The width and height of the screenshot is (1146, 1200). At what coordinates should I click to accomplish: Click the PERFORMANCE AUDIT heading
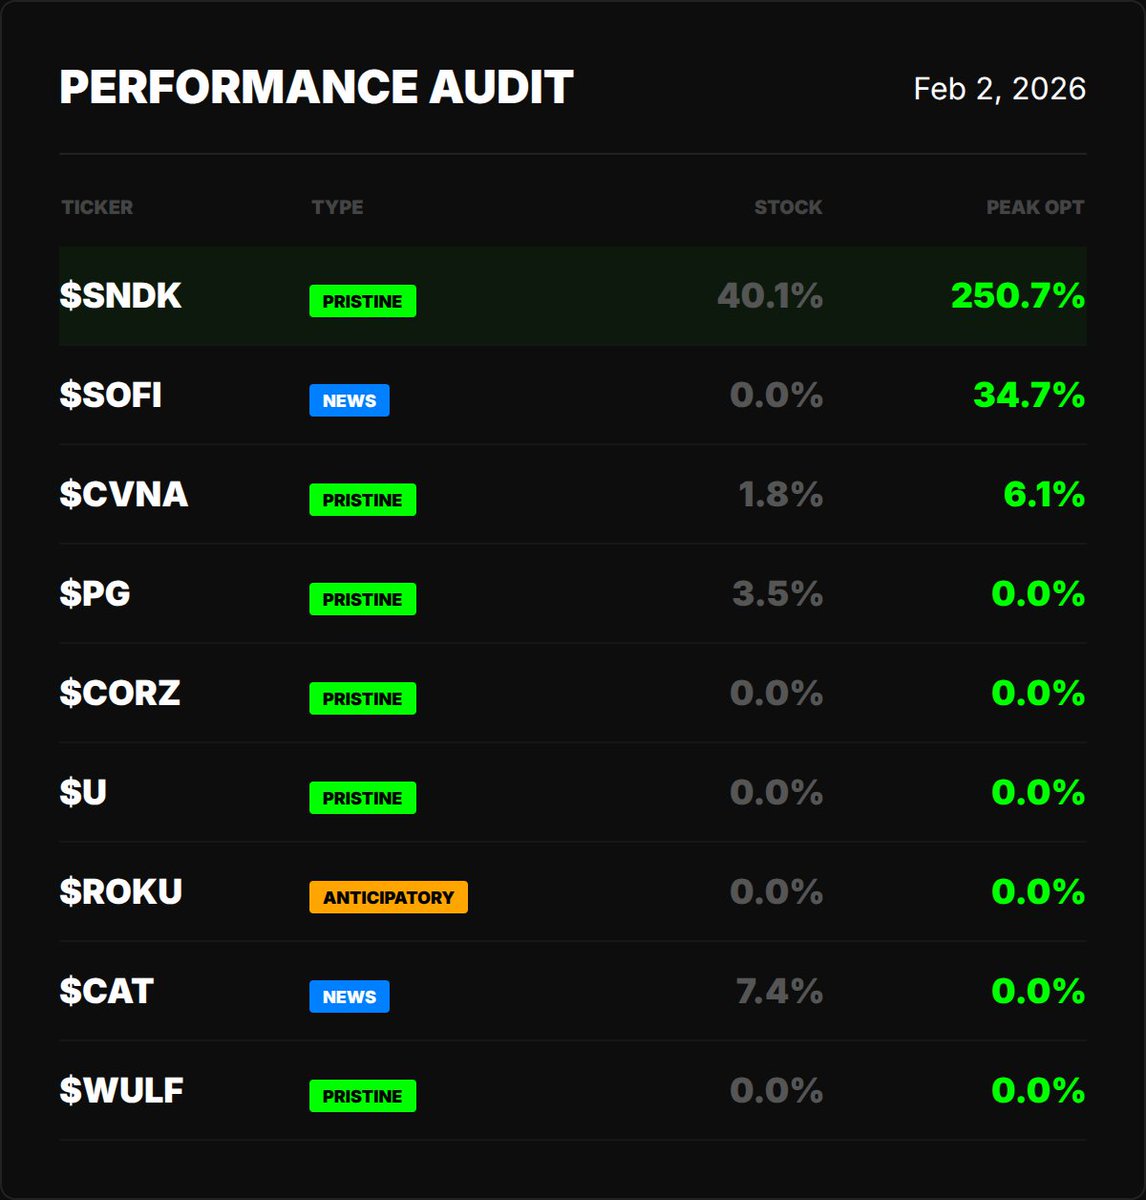pos(316,87)
